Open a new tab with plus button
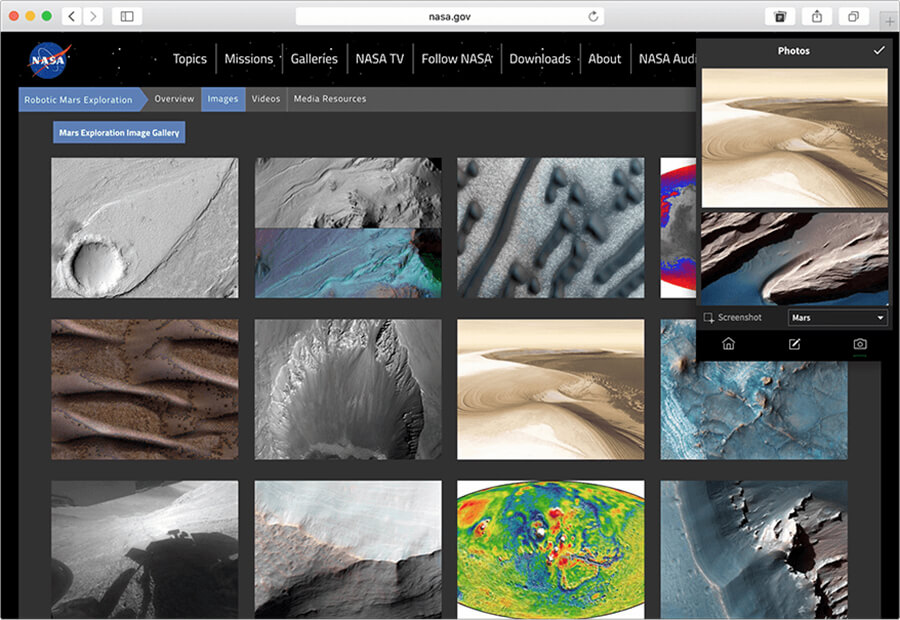Screen dimensions: 900x620 click(x=888, y=20)
